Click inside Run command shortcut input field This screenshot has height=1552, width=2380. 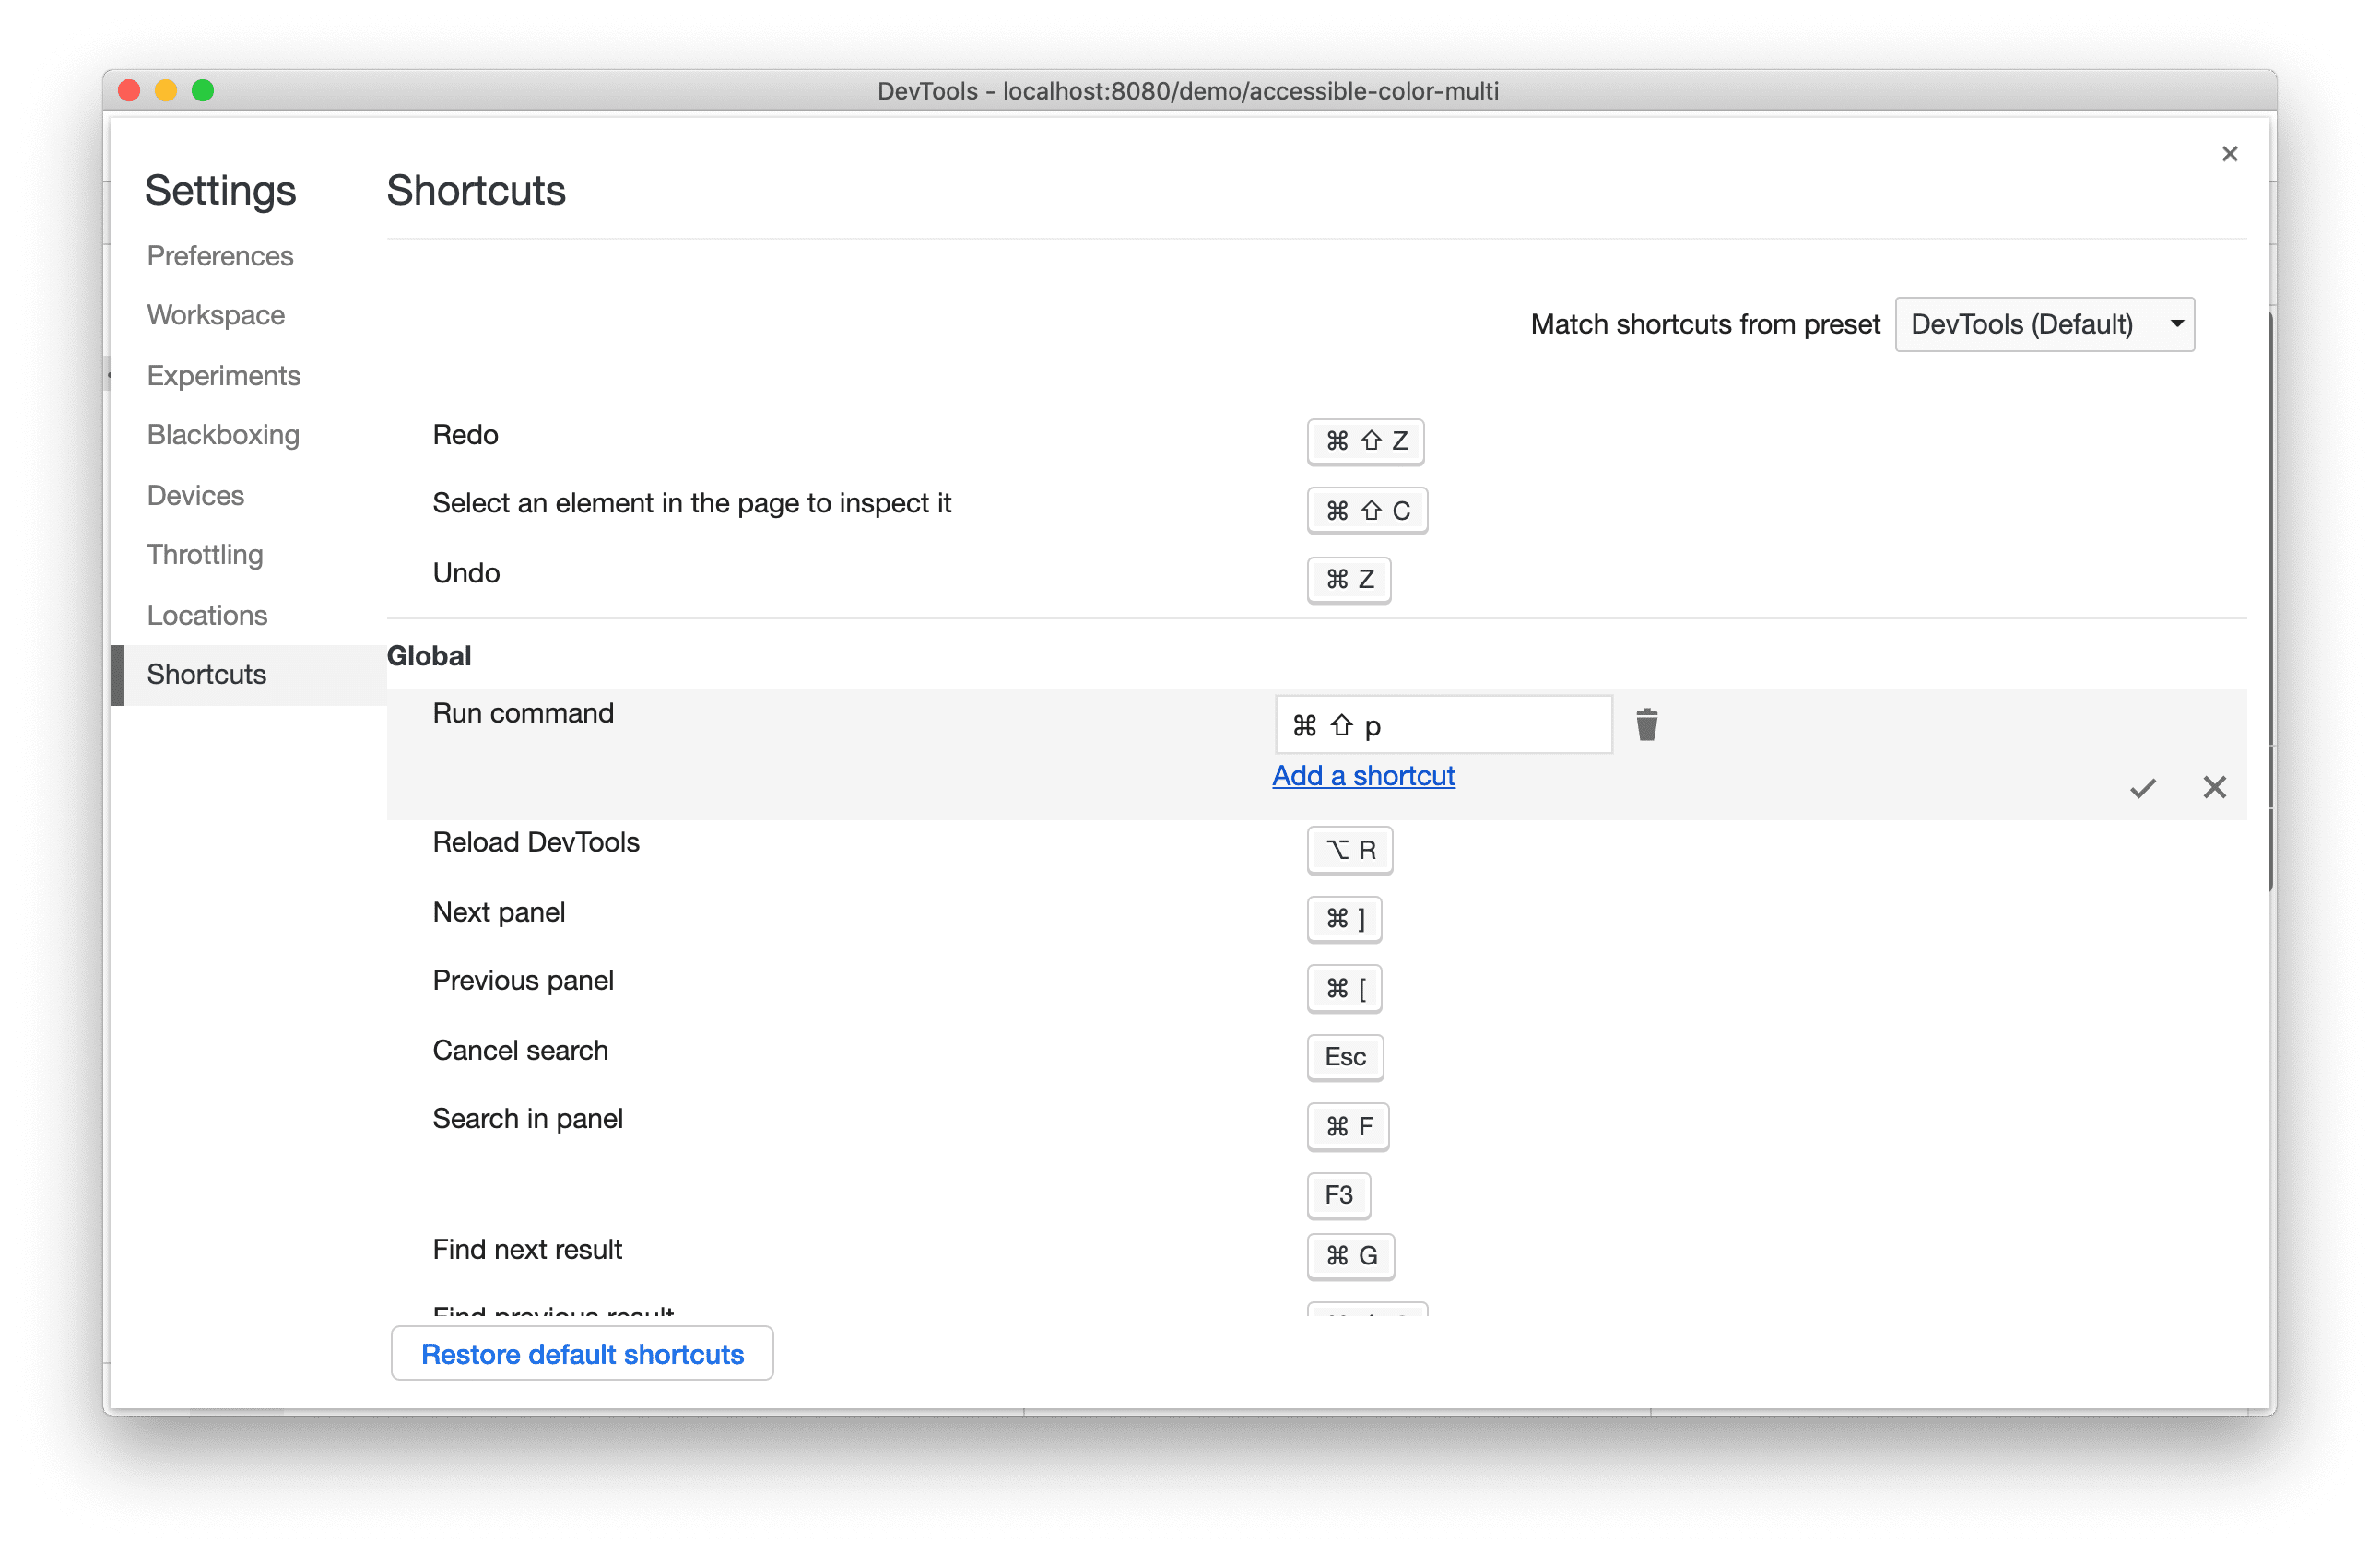tap(1440, 723)
